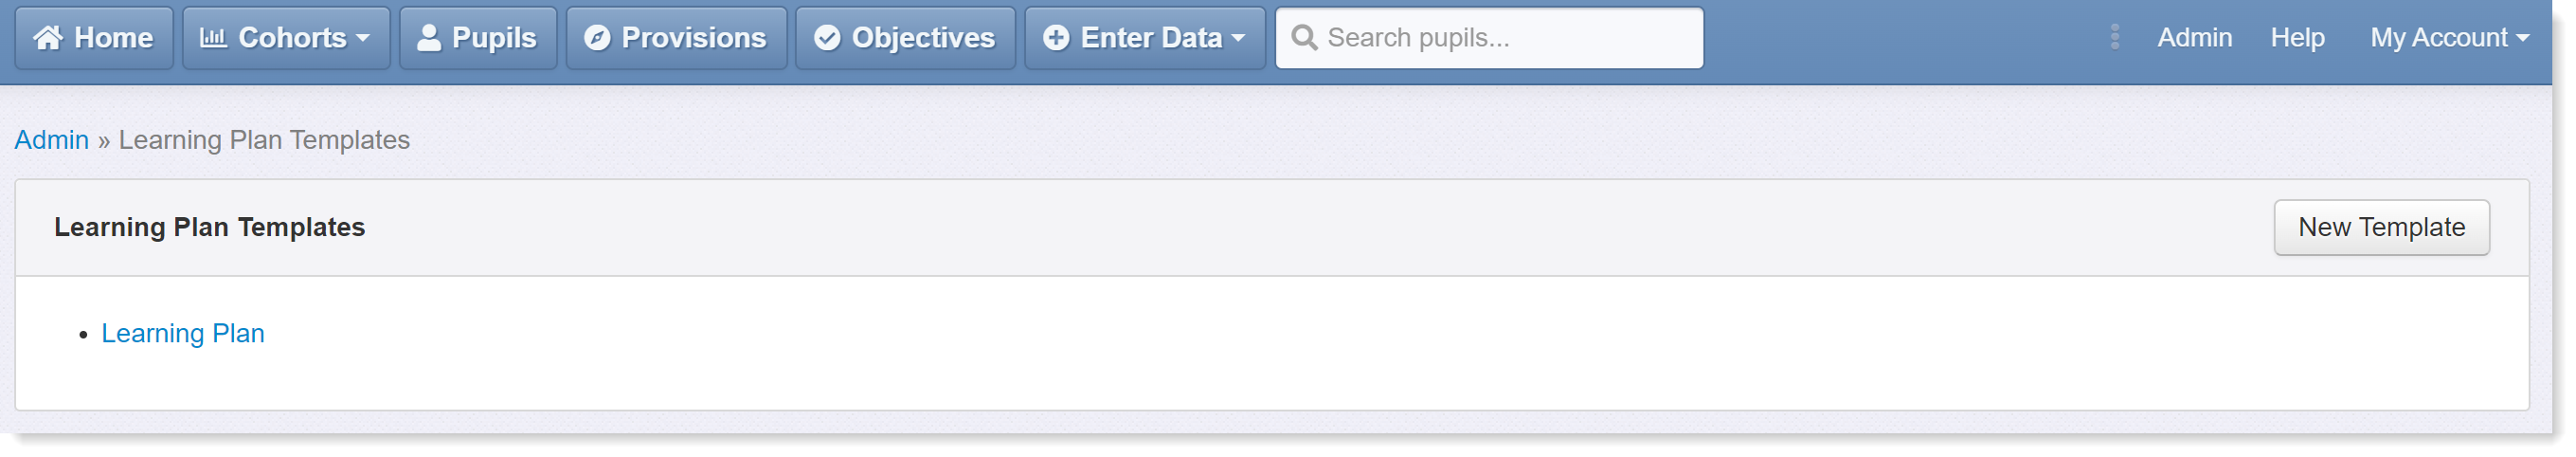Expand the Cohorts dropdown caret

pos(363,39)
